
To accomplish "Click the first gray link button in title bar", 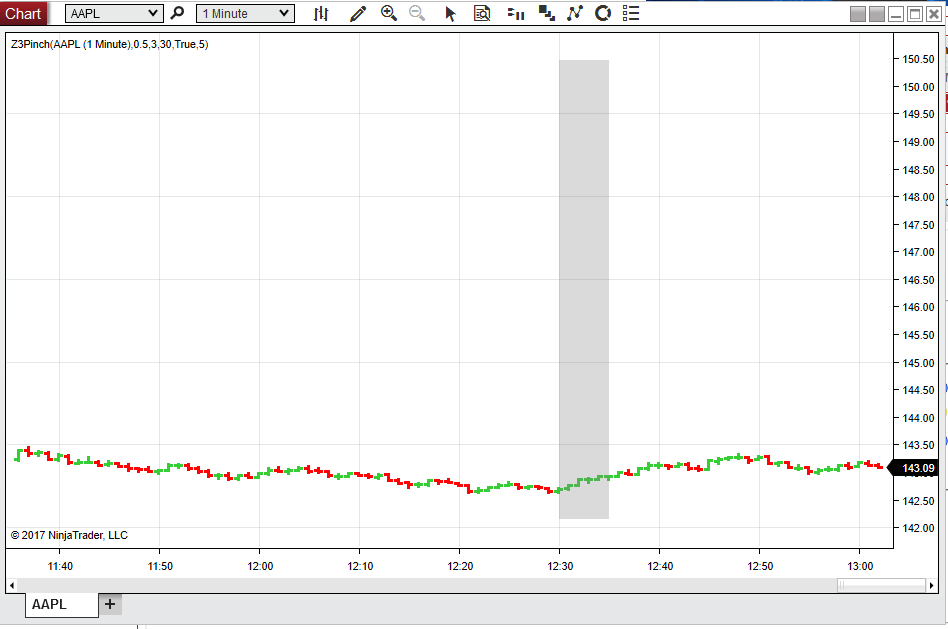I will (857, 13).
